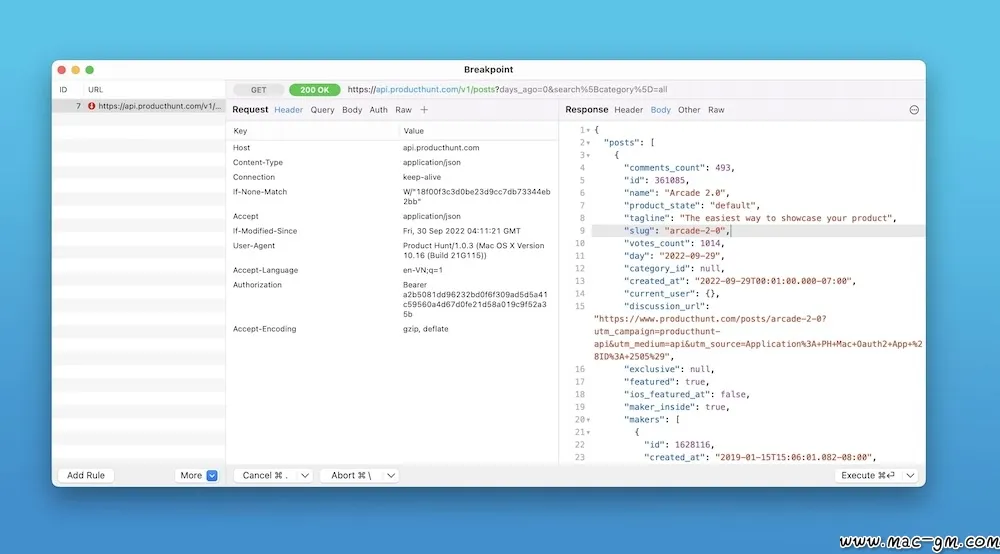This screenshot has height=554, width=1000.
Task: Expand the Cancel options chevron
Action: click(x=305, y=476)
